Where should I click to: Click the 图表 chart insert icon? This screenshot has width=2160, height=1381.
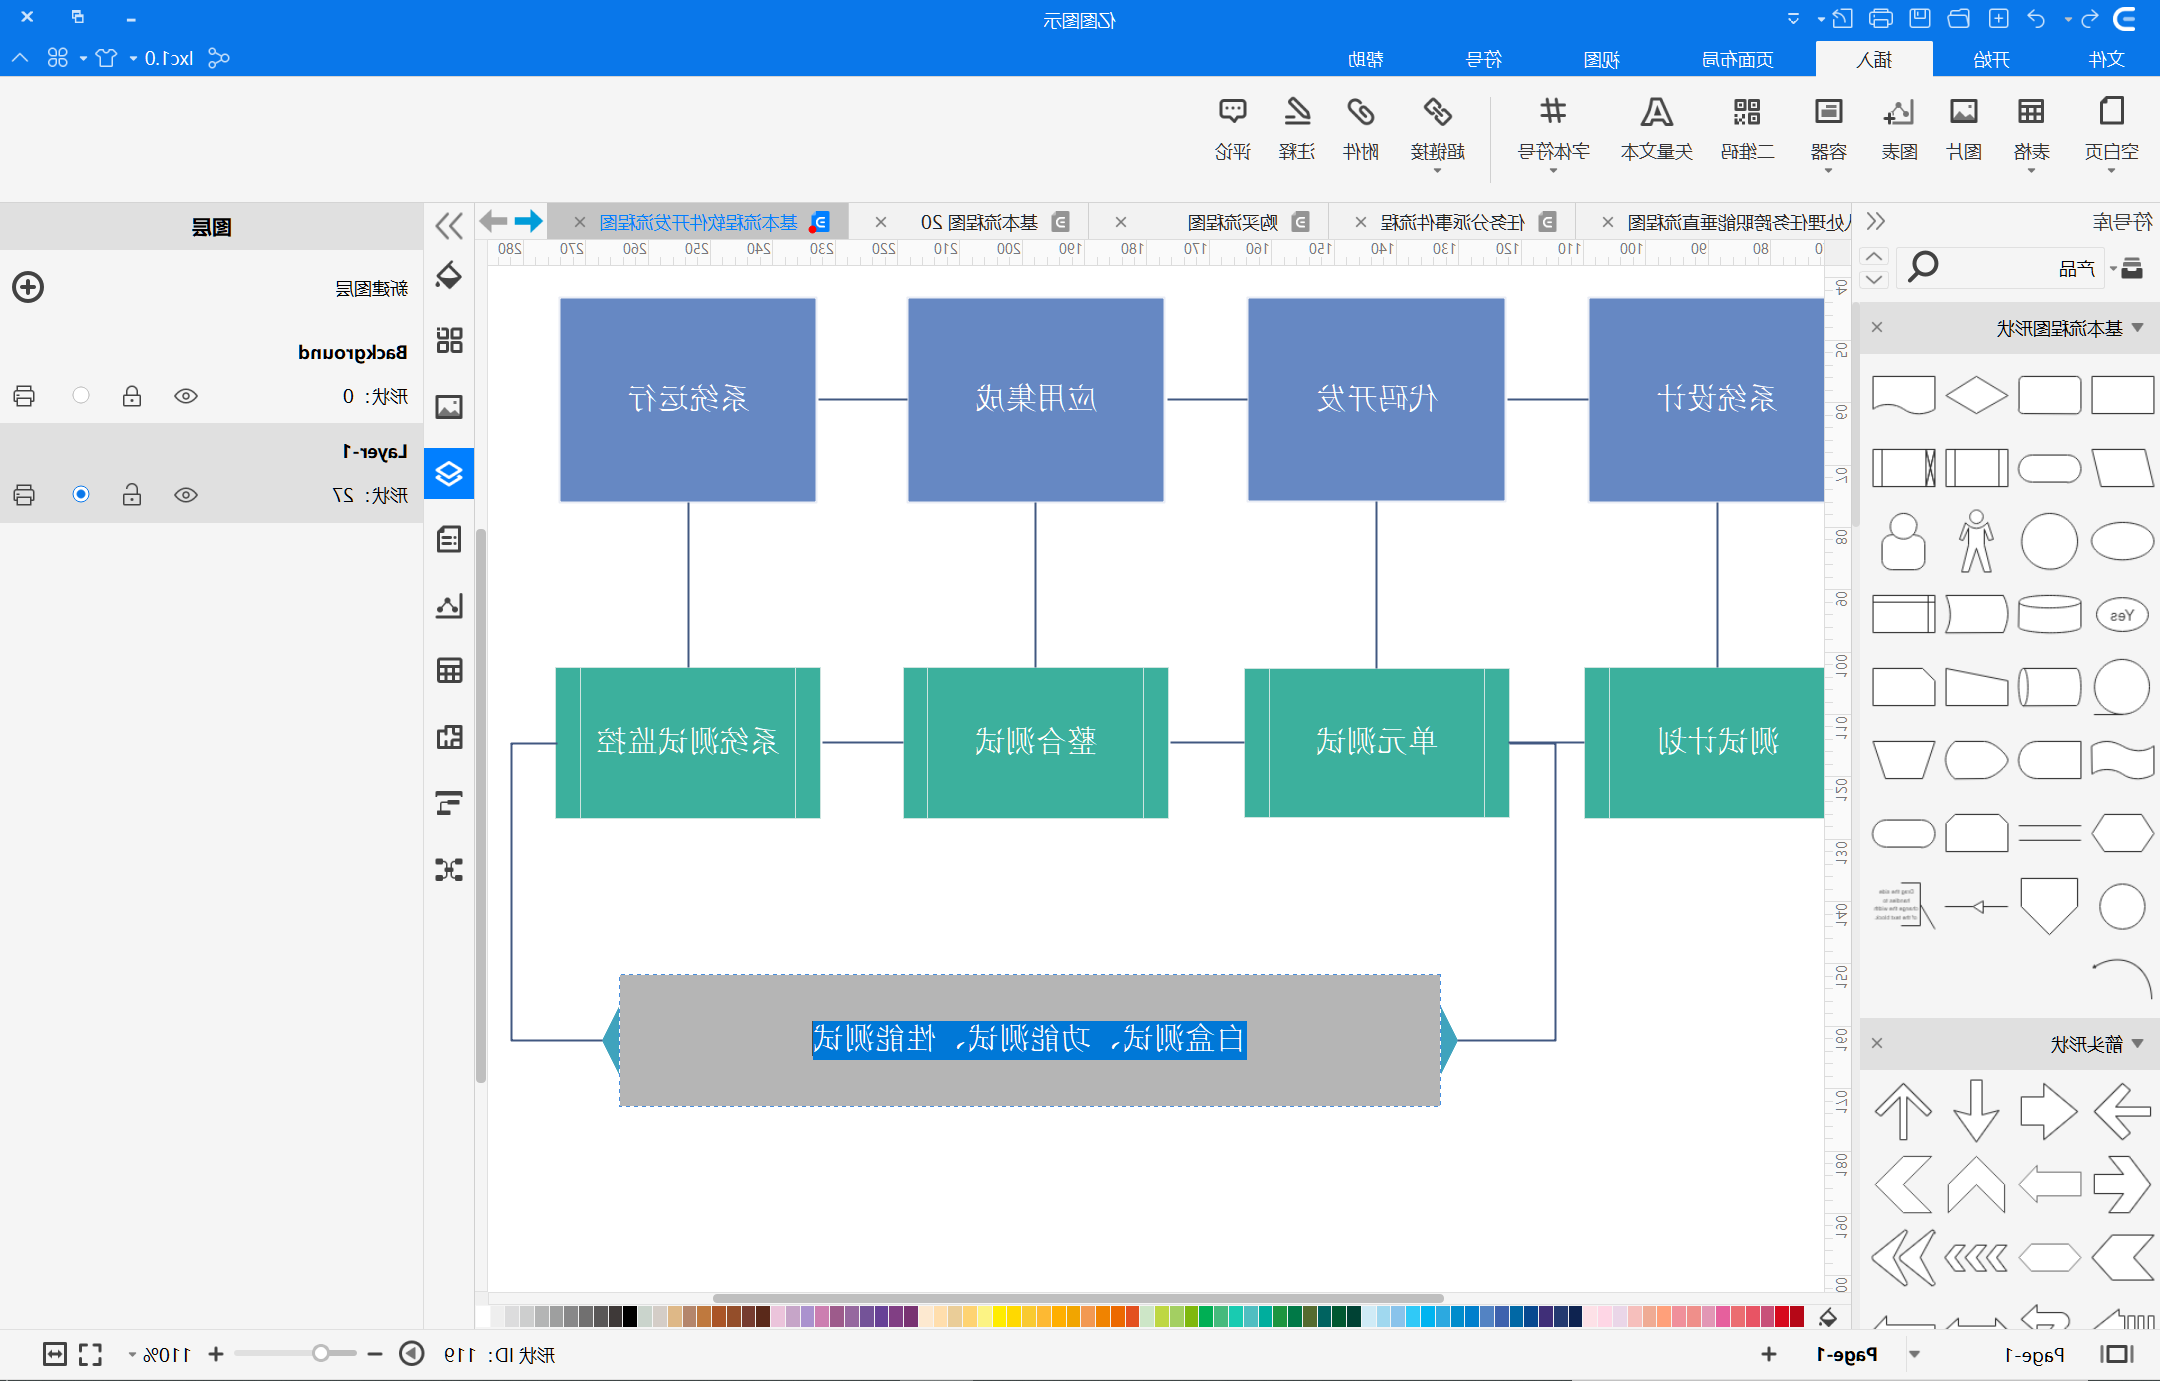tap(1898, 112)
